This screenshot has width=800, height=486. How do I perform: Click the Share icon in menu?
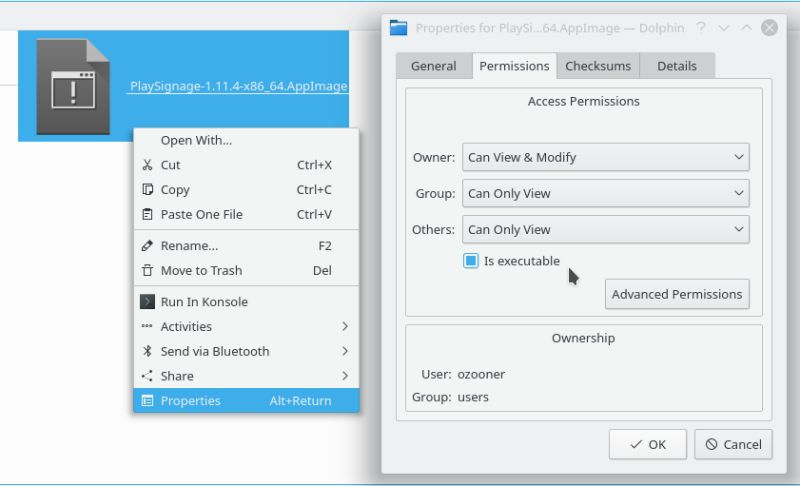[x=147, y=376]
